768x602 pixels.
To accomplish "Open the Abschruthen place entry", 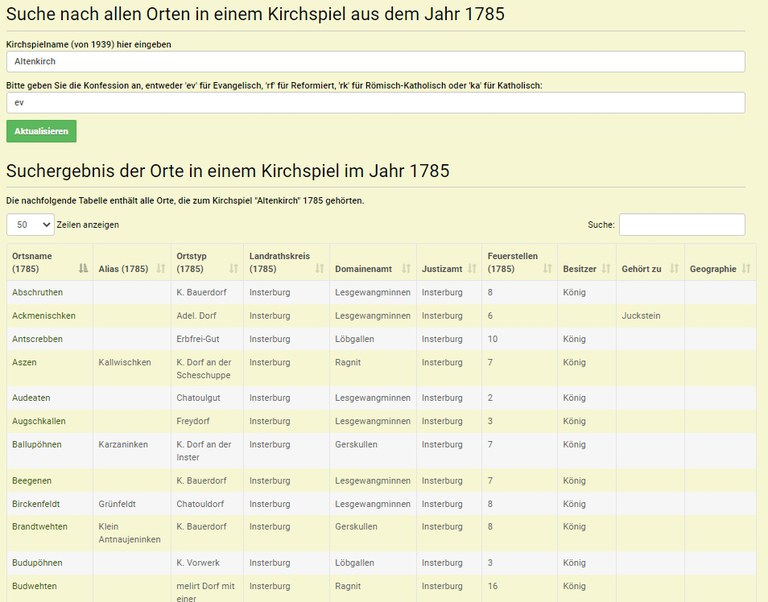I will [37, 292].
